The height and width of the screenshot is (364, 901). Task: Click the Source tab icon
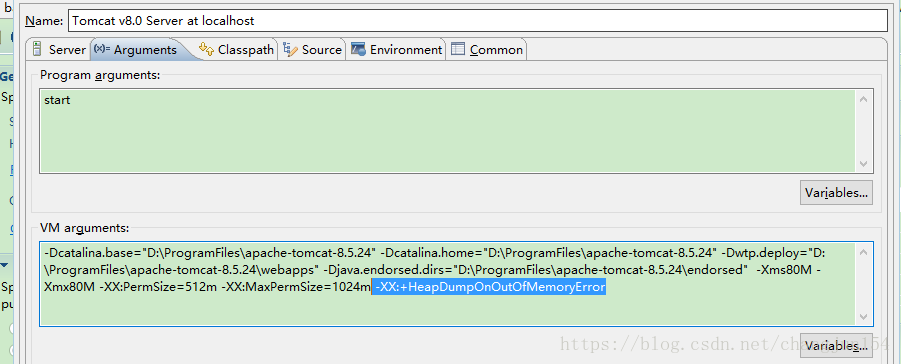[x=290, y=49]
